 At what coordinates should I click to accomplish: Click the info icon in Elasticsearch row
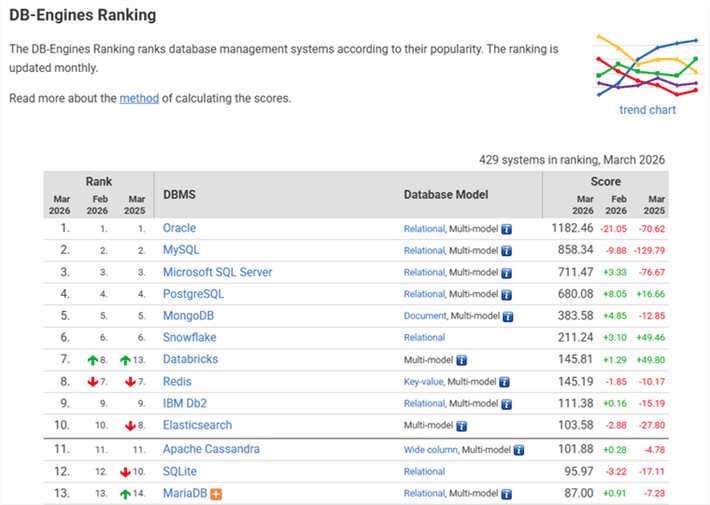coord(461,426)
